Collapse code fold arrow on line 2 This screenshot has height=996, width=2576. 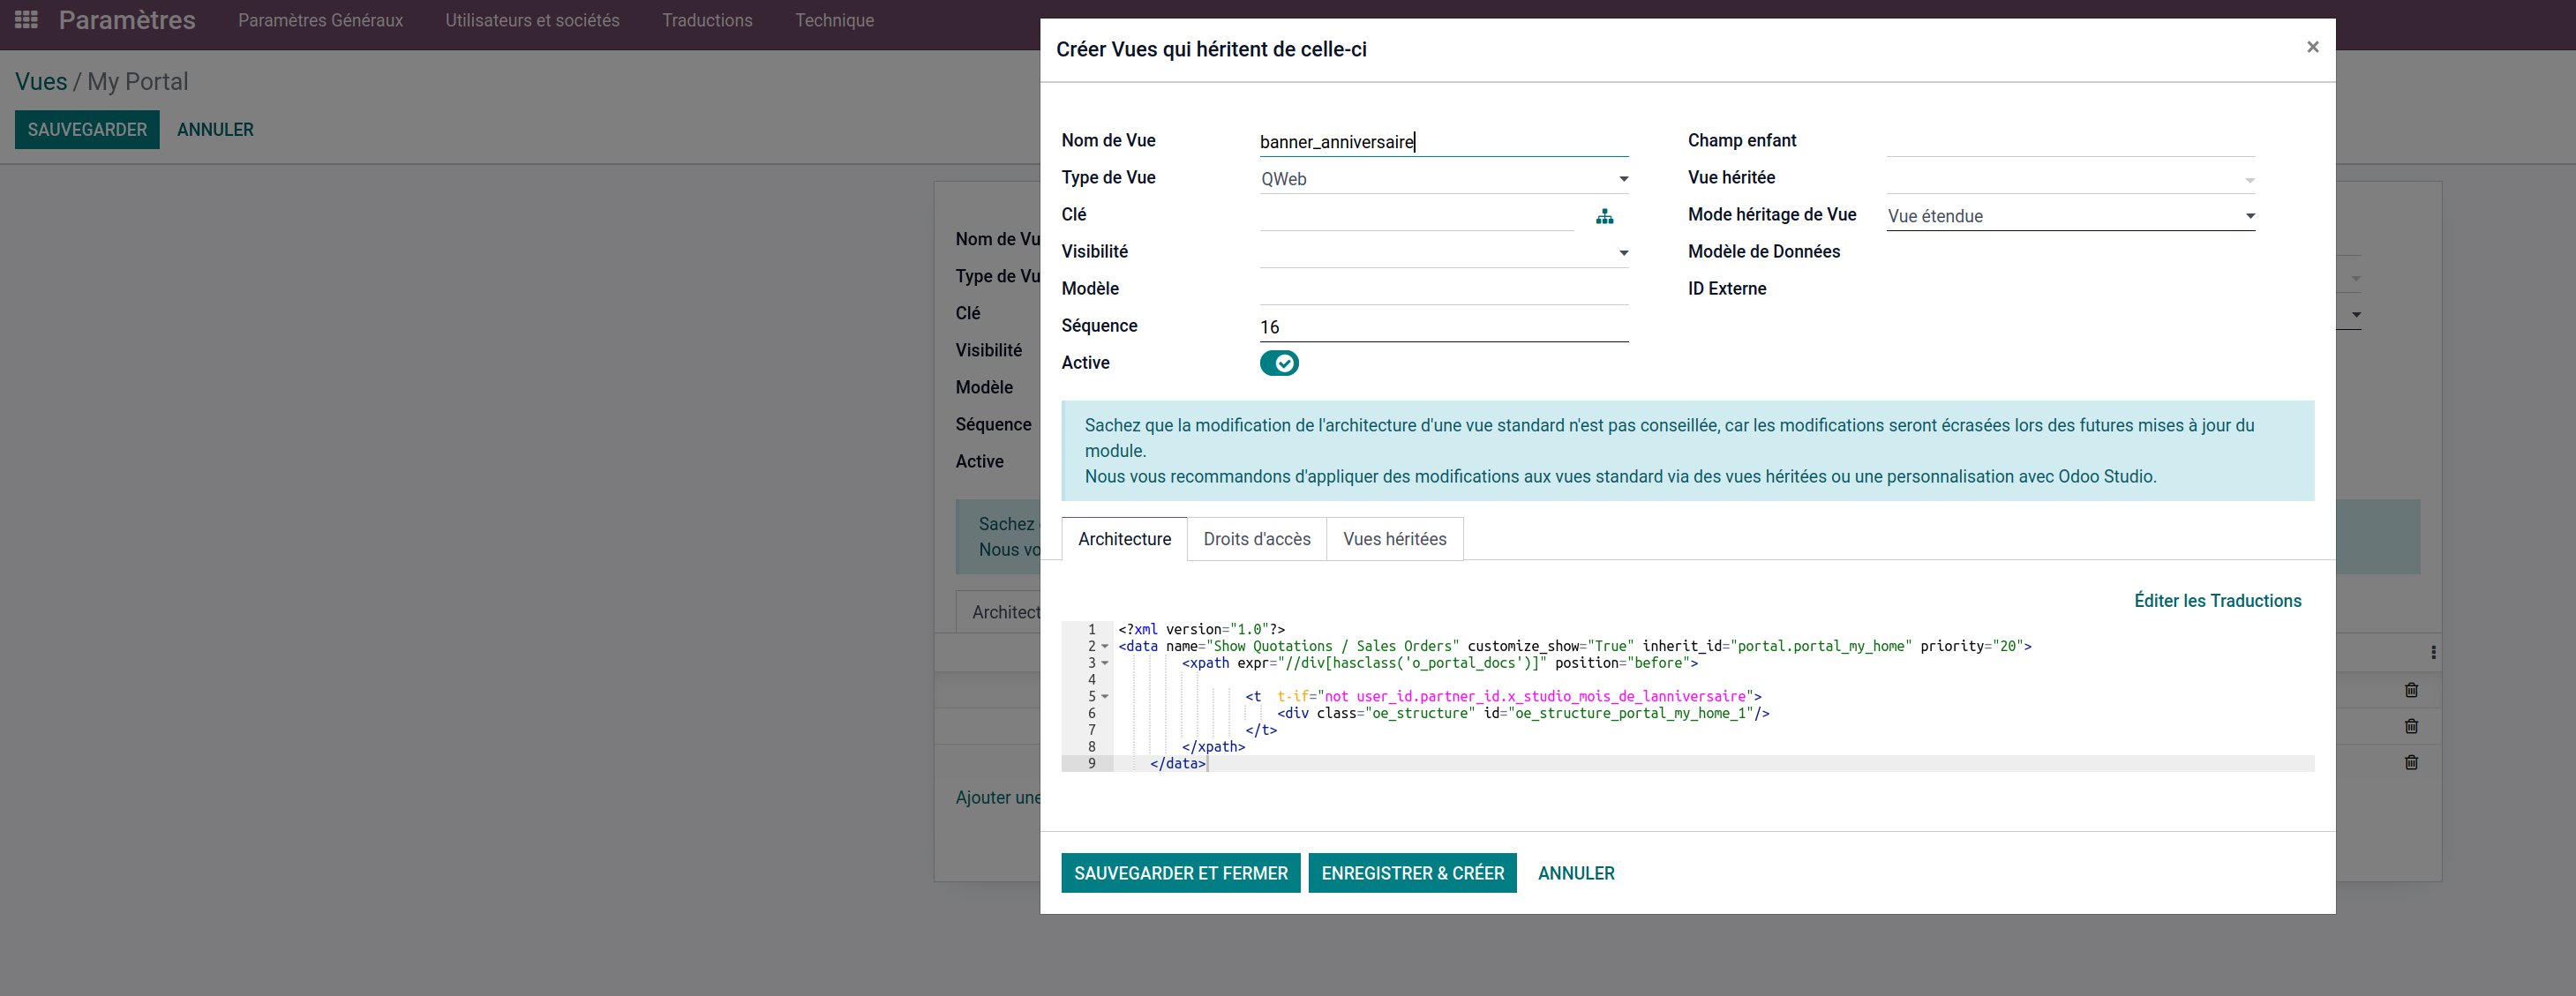(x=1105, y=646)
